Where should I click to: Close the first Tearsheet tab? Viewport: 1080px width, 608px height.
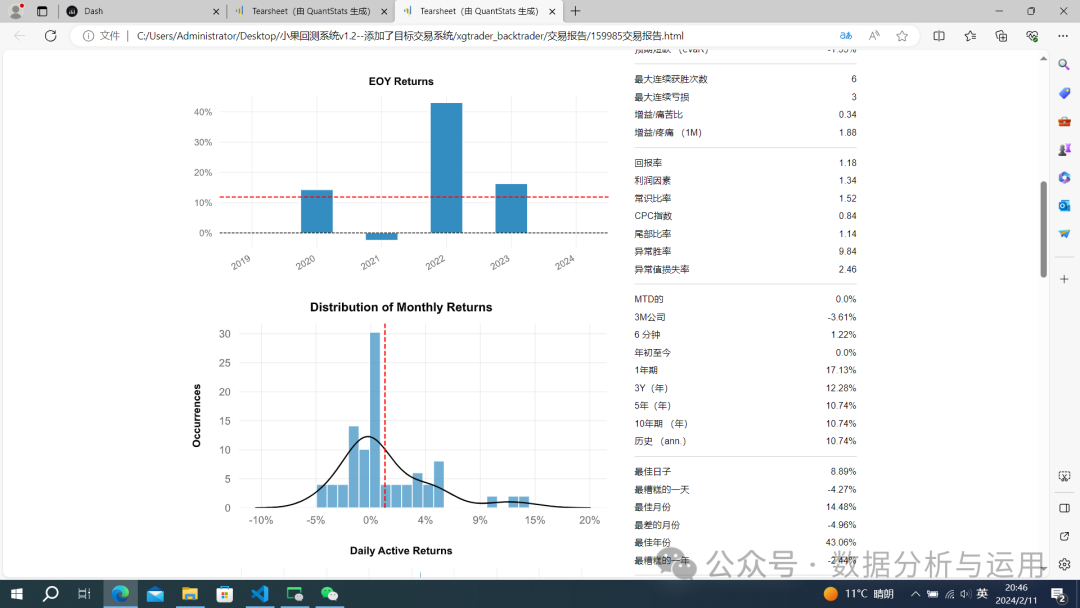[384, 12]
